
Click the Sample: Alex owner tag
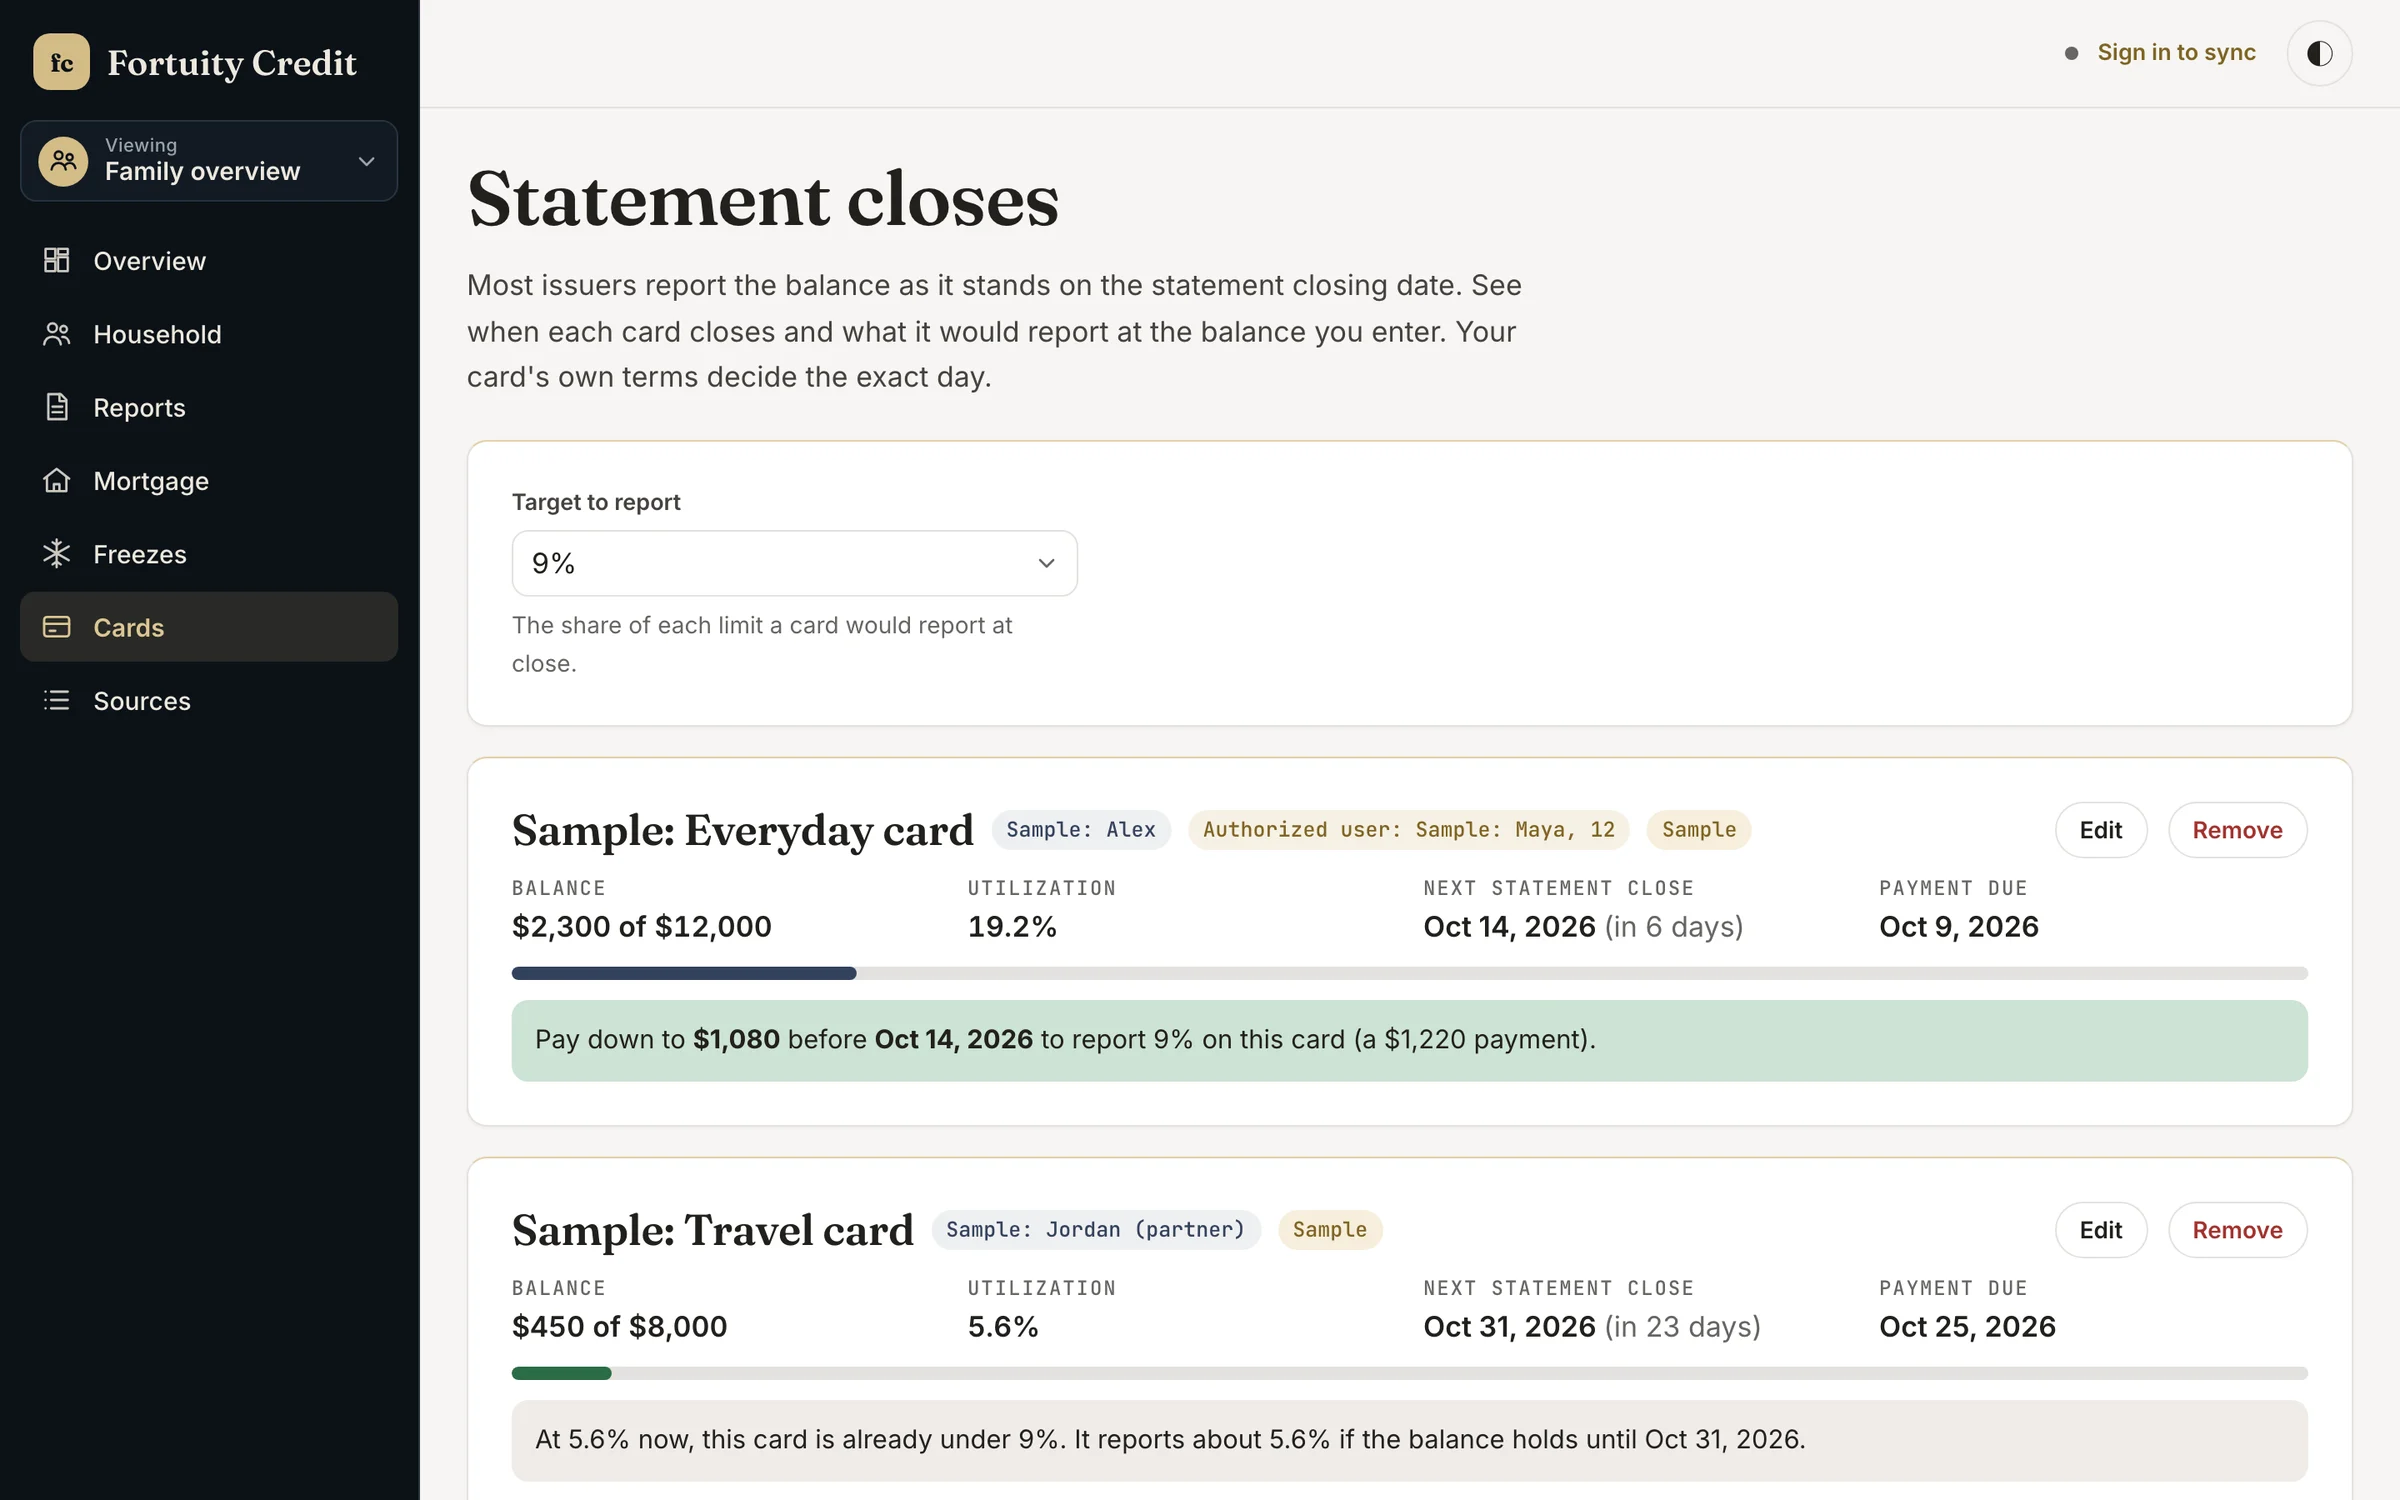click(x=1081, y=830)
